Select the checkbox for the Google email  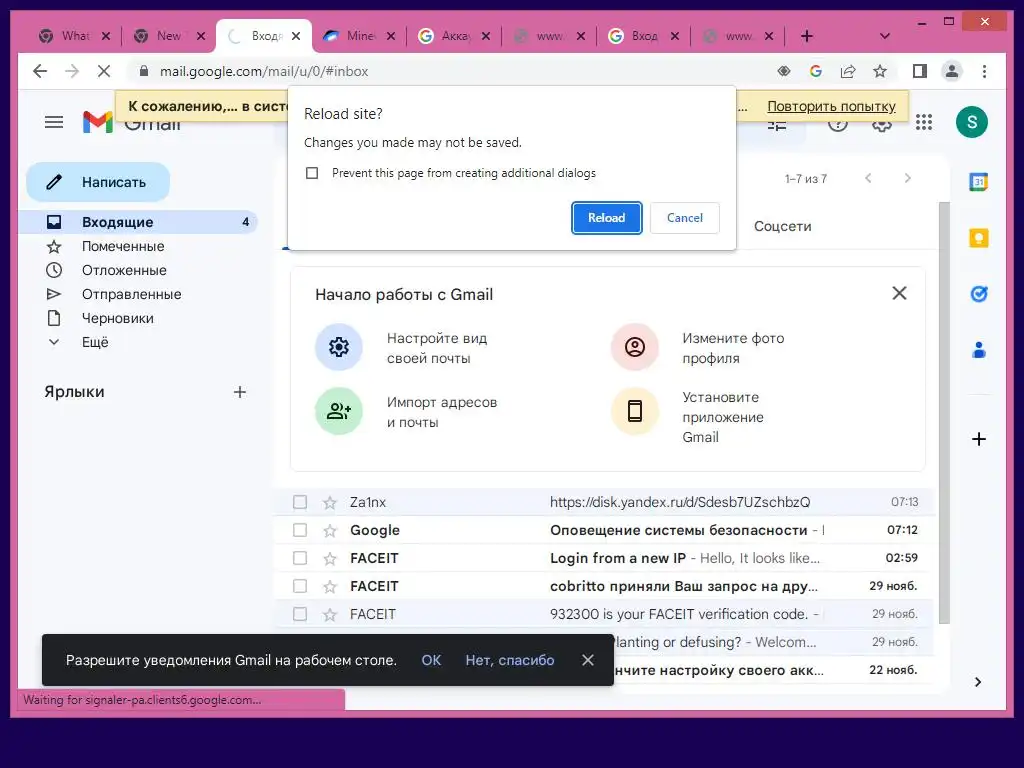[x=300, y=530]
